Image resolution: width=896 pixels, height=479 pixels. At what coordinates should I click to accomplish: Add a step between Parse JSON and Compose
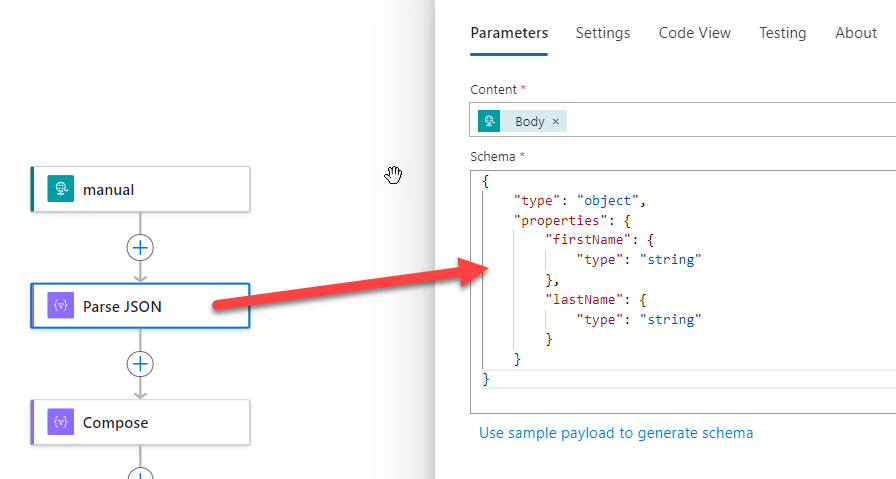coord(140,364)
